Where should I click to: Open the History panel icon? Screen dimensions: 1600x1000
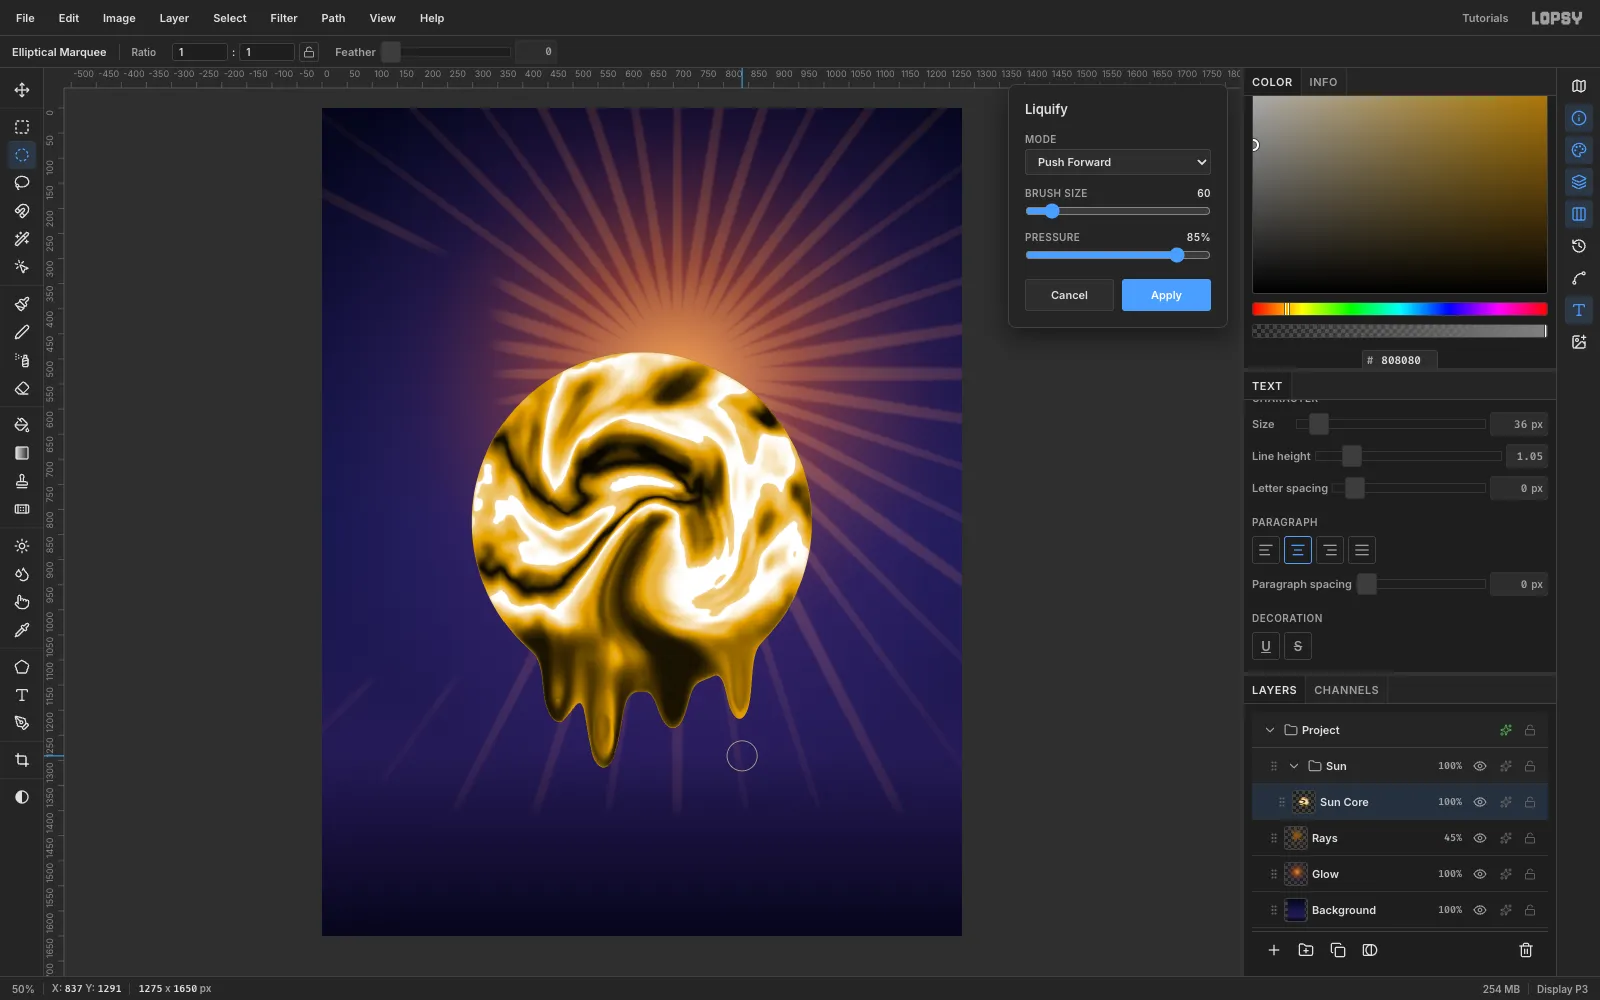1579,246
